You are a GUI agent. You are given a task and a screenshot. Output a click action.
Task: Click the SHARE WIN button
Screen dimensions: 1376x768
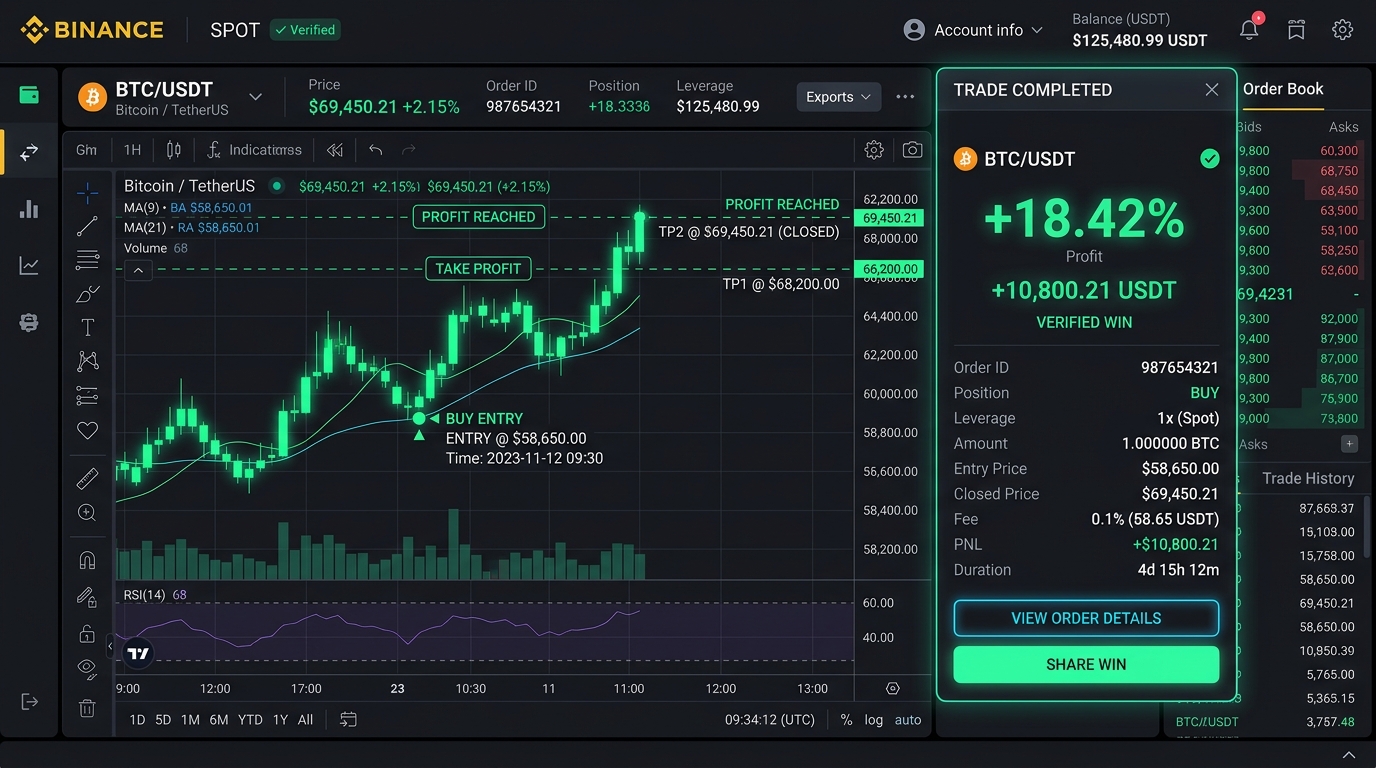[x=1086, y=664]
